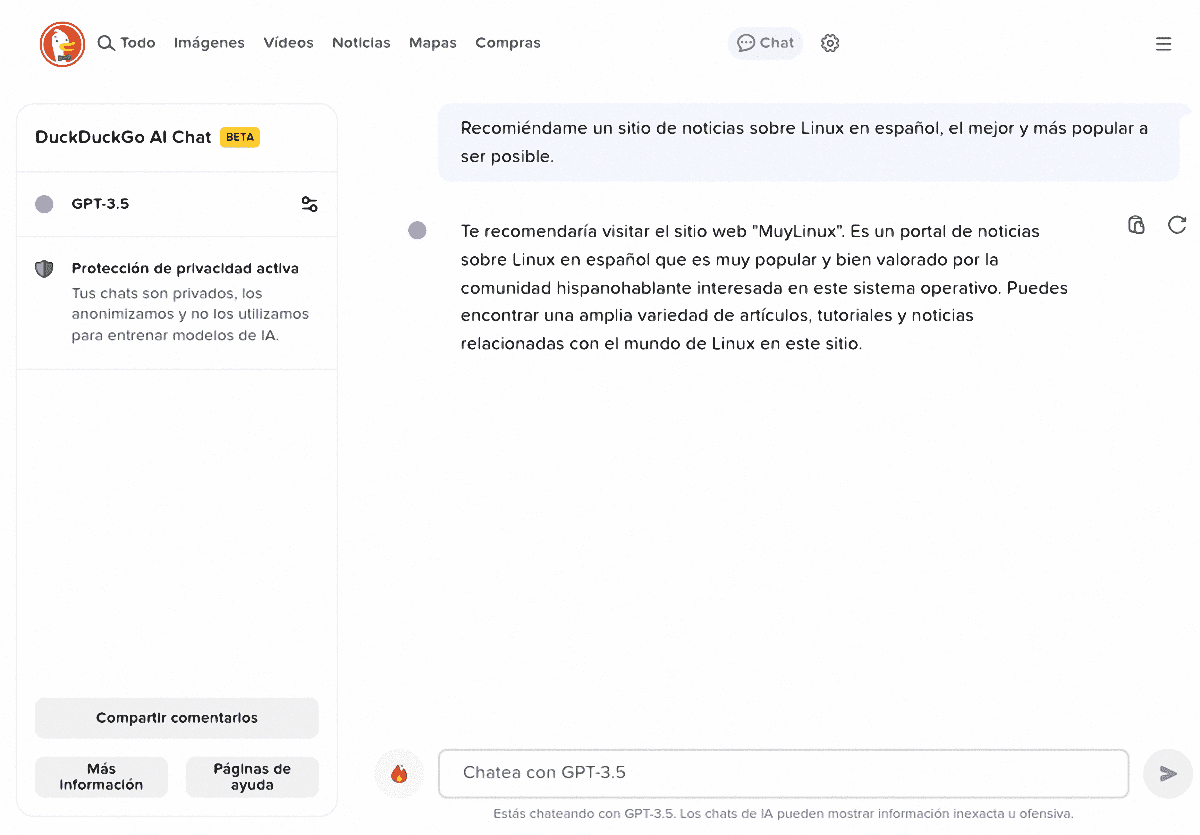Click the BETA badge
The width and height of the screenshot is (1200, 835).
[240, 137]
